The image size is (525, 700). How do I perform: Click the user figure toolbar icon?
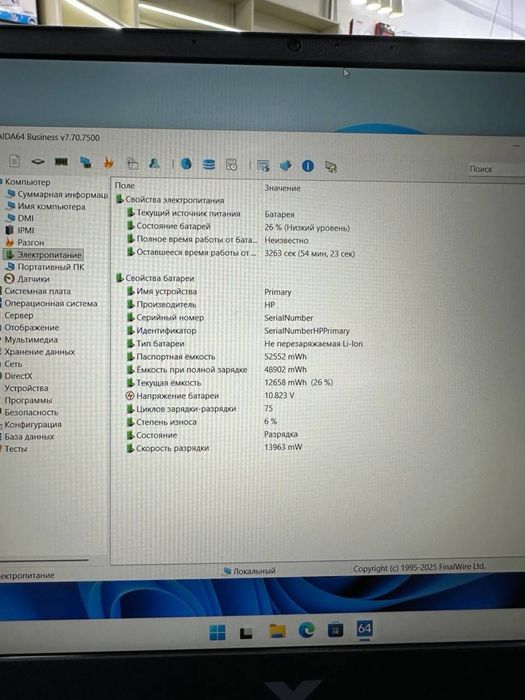tap(154, 163)
